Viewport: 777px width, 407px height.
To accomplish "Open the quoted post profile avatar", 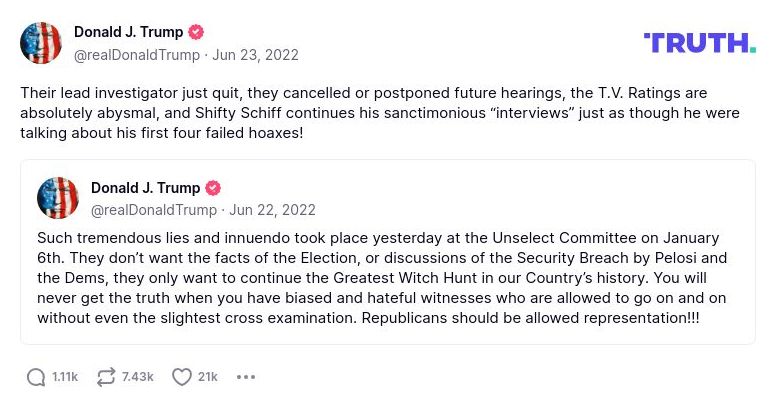I will click(58, 198).
